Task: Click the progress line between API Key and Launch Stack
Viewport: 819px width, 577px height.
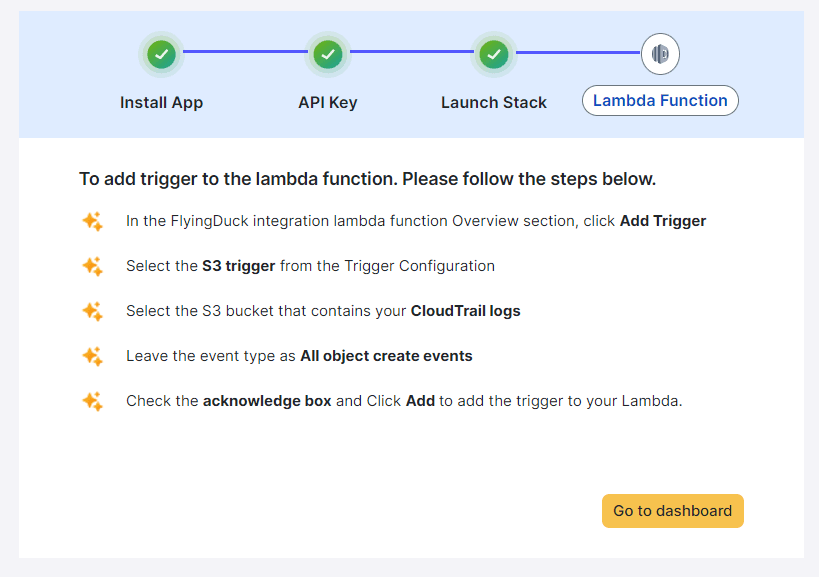Action: [410, 52]
